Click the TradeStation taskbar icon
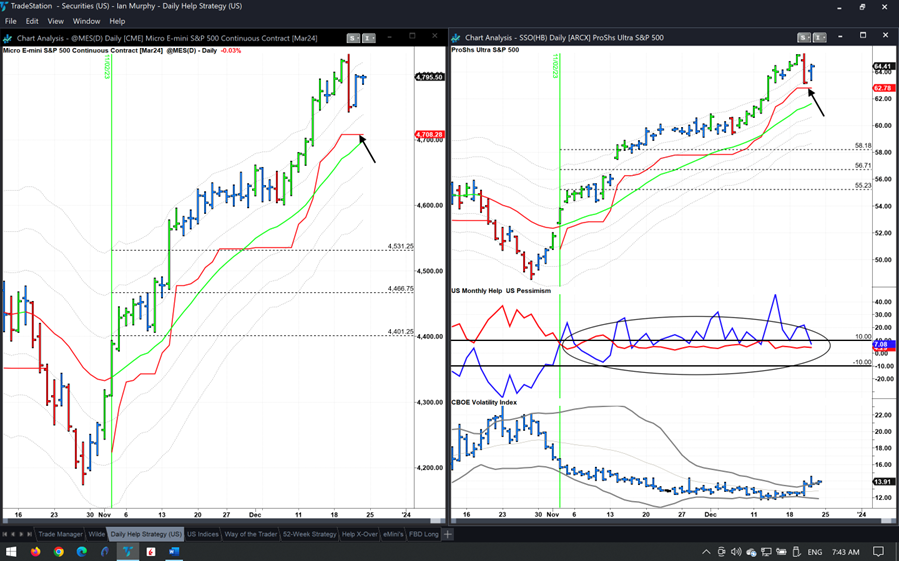Viewport: 899px width, 561px height. tap(127, 552)
